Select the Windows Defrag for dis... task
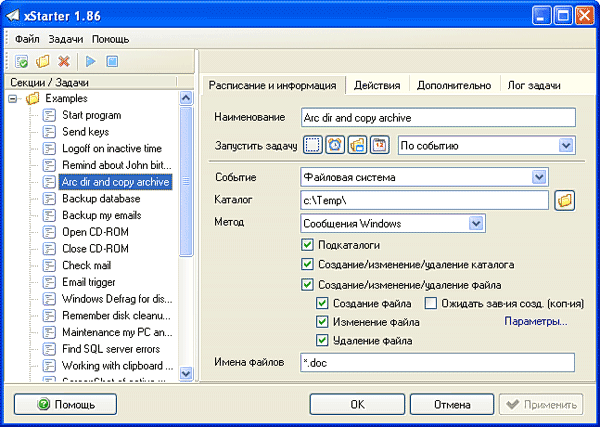 coord(117,299)
